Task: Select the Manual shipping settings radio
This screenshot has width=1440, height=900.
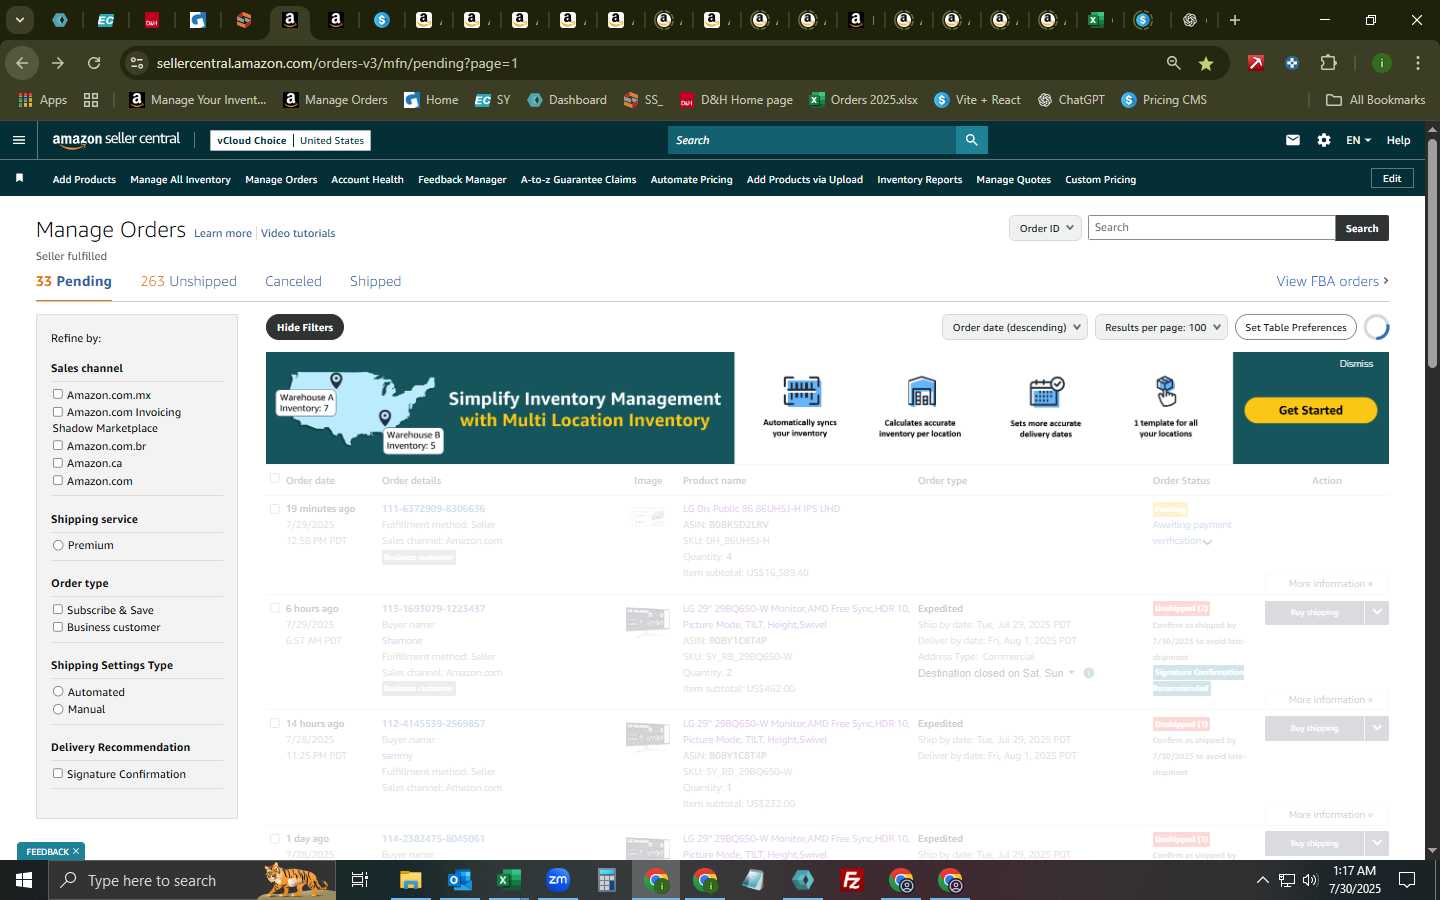Action: 58,709
